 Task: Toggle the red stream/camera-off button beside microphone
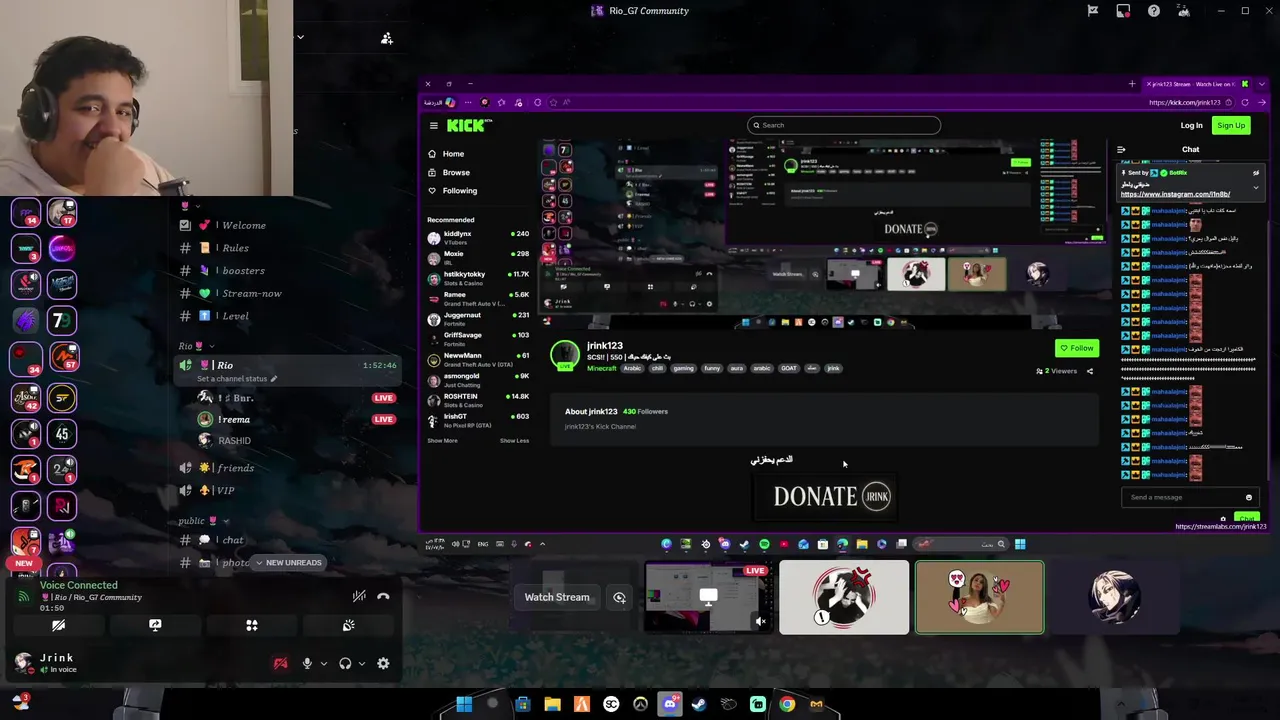tap(280, 663)
